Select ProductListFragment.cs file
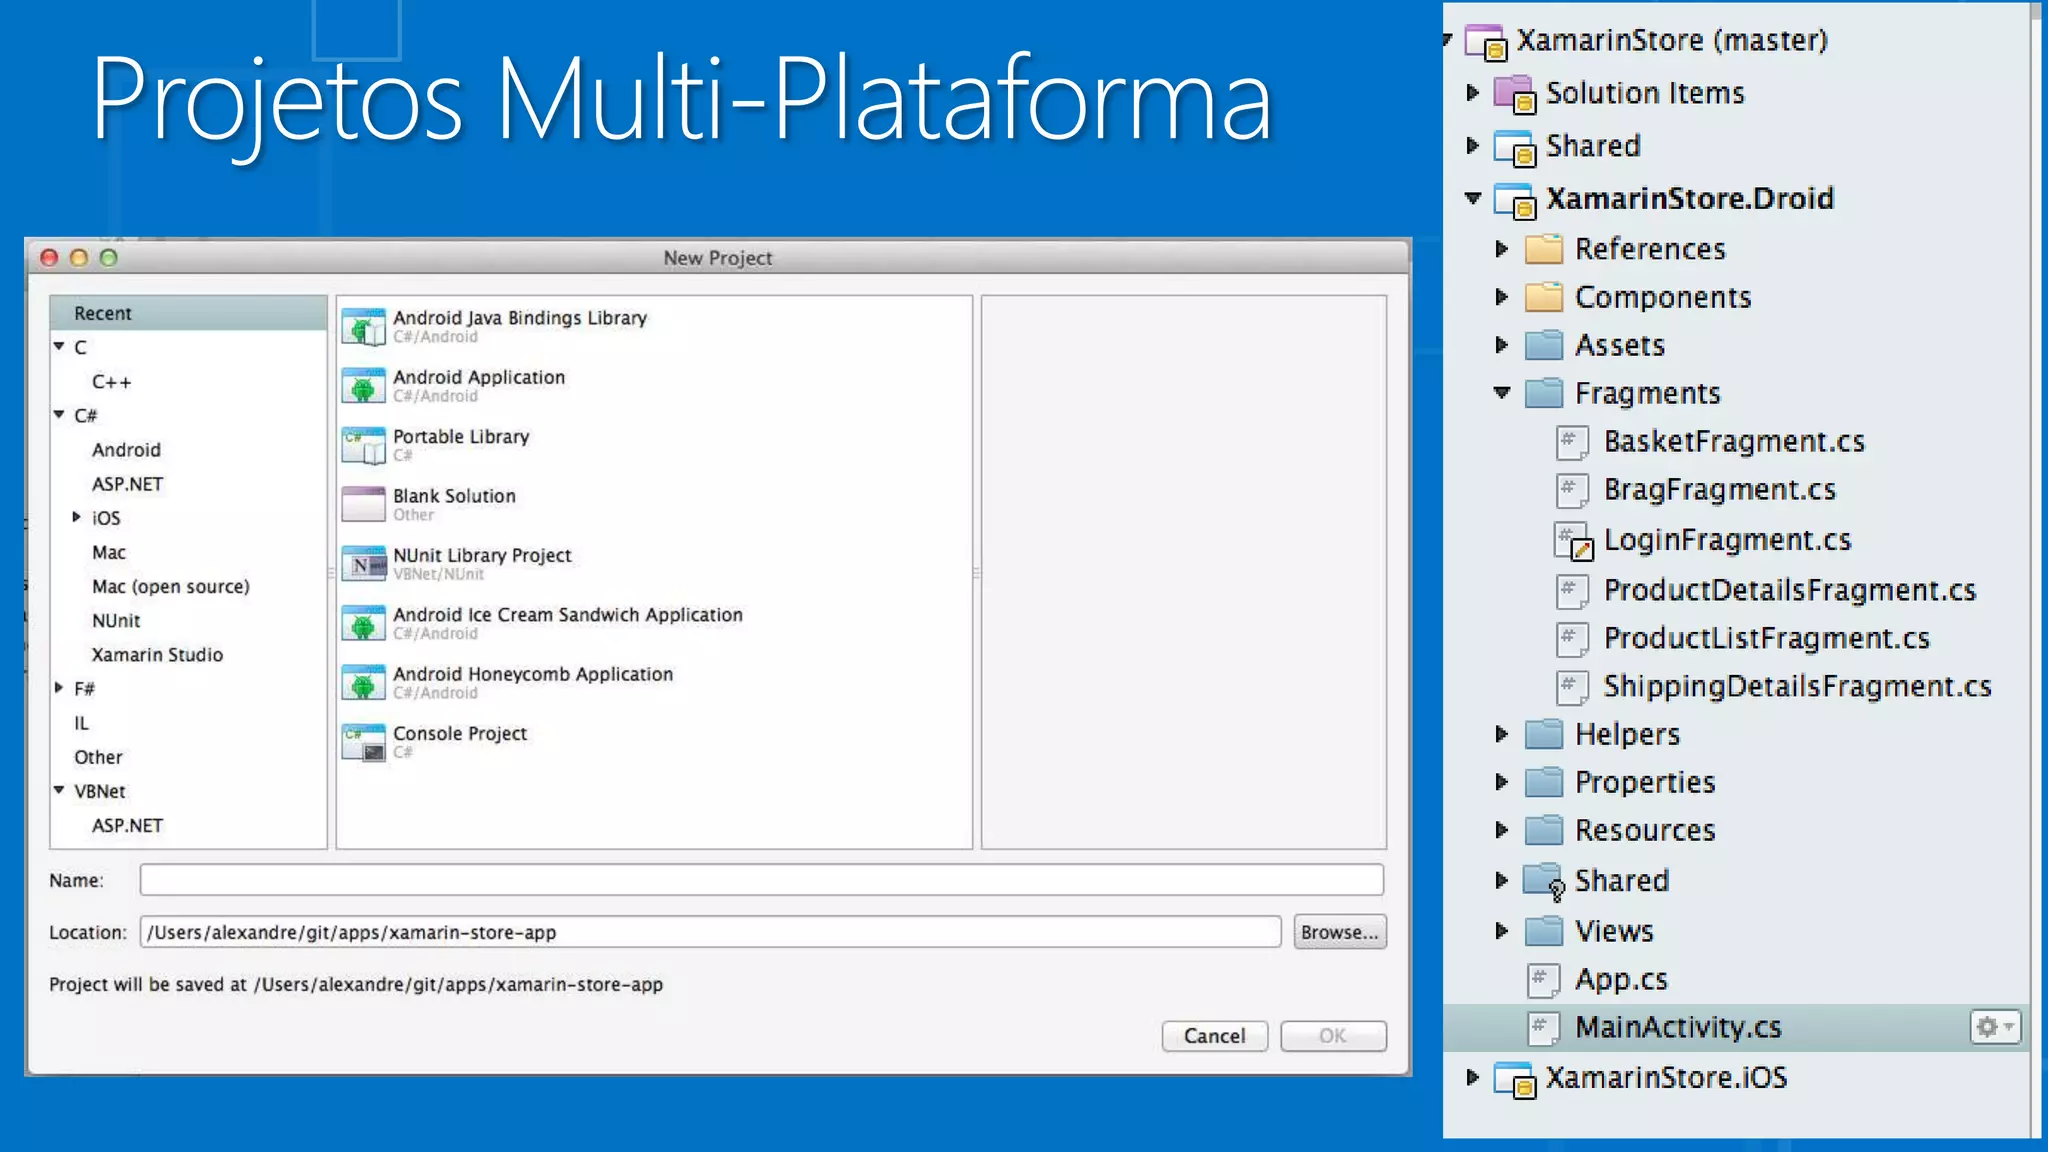Image resolution: width=2048 pixels, height=1152 pixels. coord(1766,638)
